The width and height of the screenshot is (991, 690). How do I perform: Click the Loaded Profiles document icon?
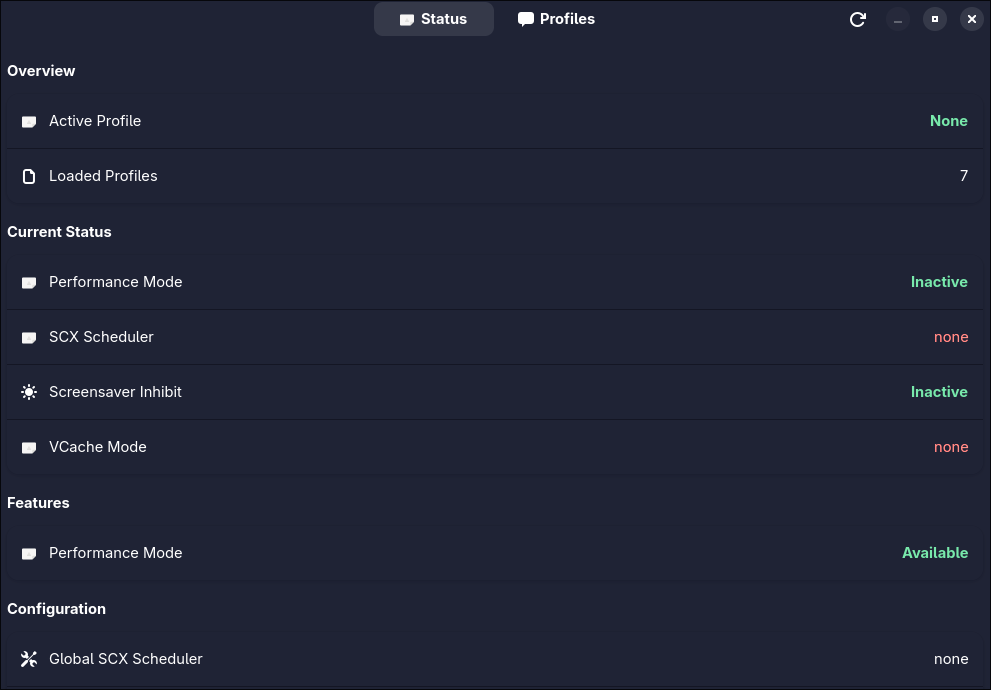coord(29,176)
